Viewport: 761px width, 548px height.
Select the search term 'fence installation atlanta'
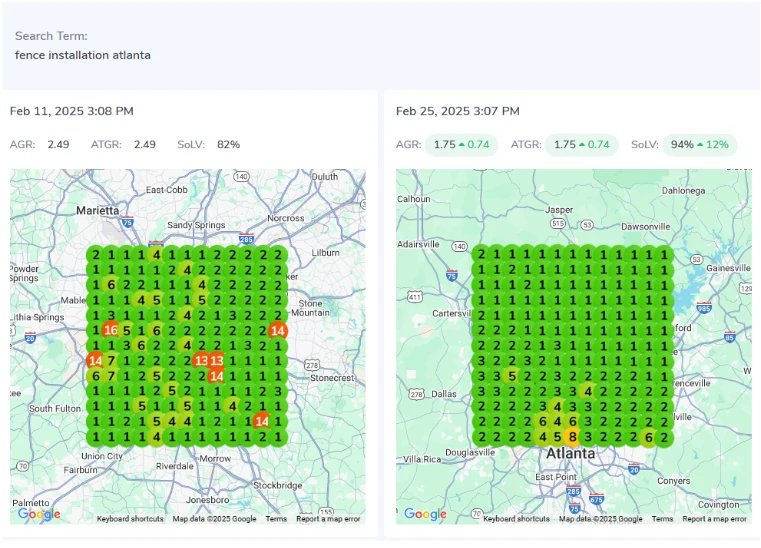tap(83, 55)
